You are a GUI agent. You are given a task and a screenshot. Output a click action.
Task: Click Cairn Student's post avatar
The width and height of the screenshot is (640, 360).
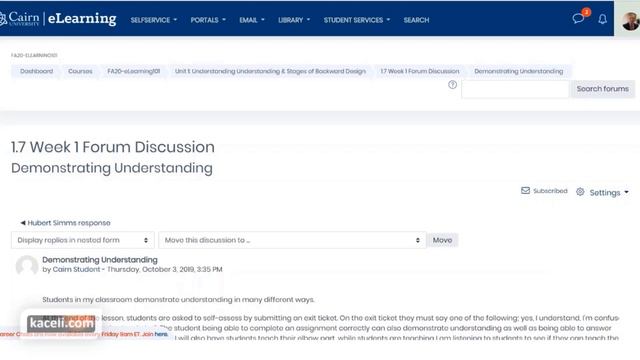[27, 265]
